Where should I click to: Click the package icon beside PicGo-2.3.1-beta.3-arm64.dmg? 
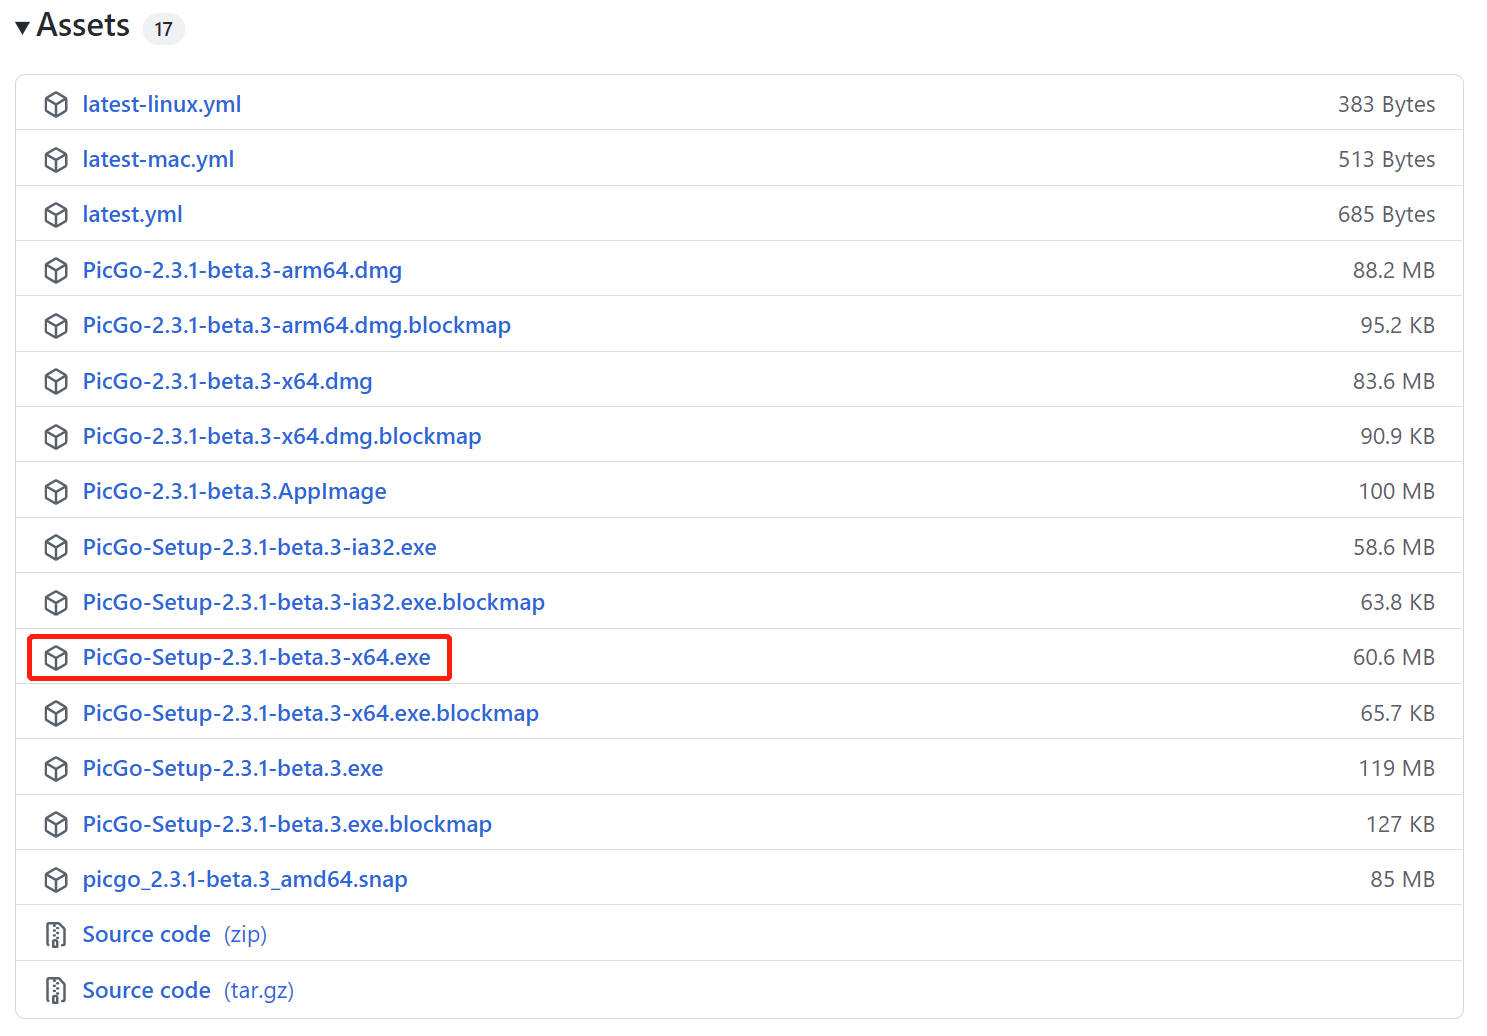pos(56,270)
